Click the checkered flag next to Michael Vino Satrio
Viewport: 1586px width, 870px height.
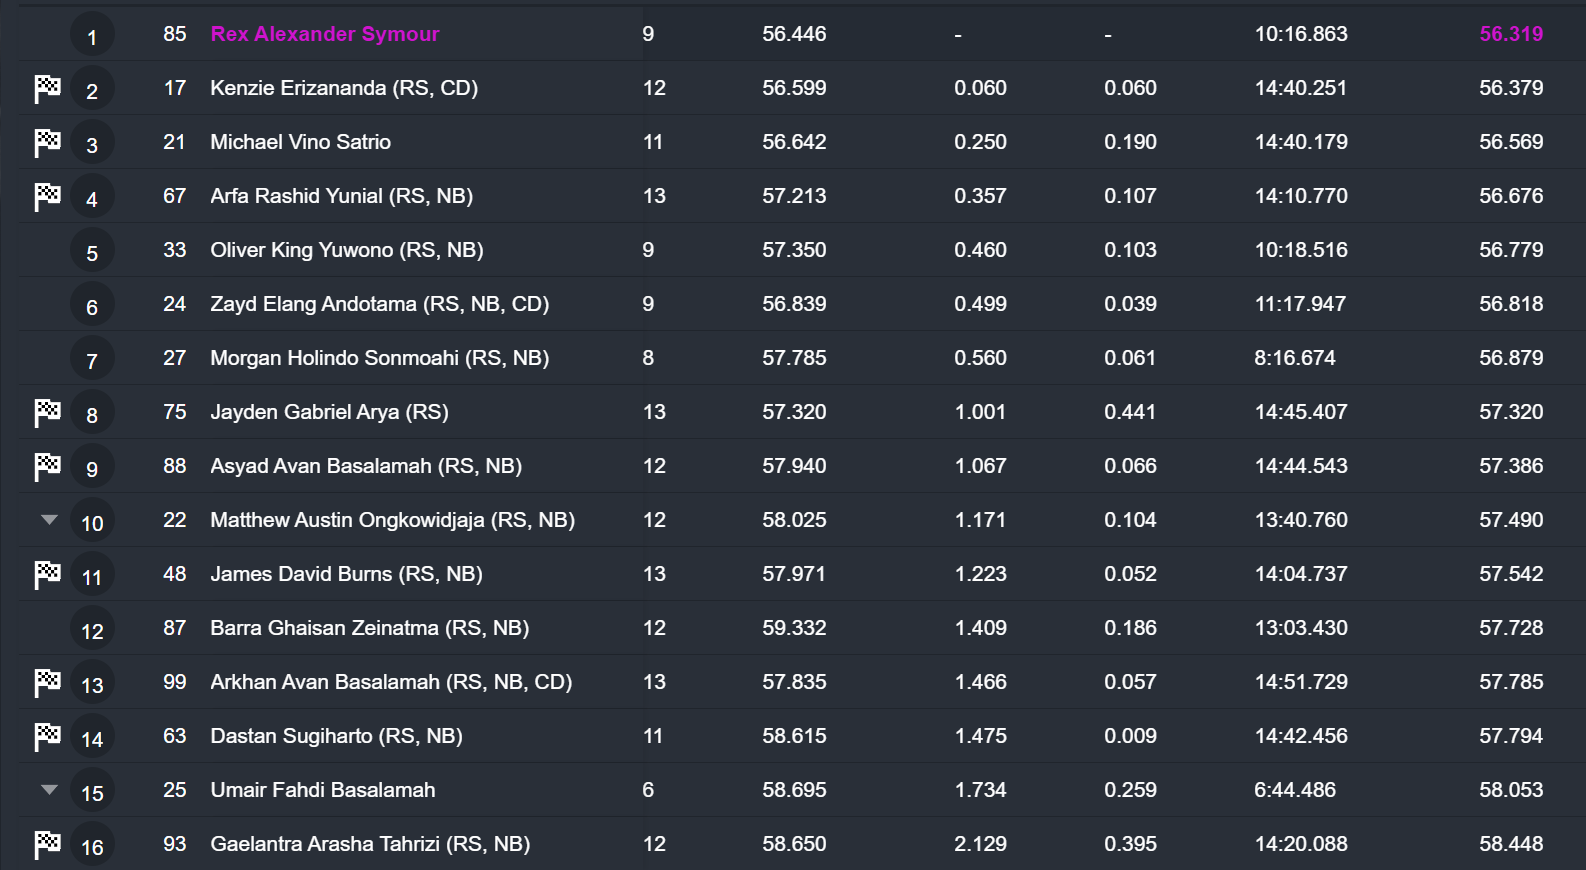(47, 143)
